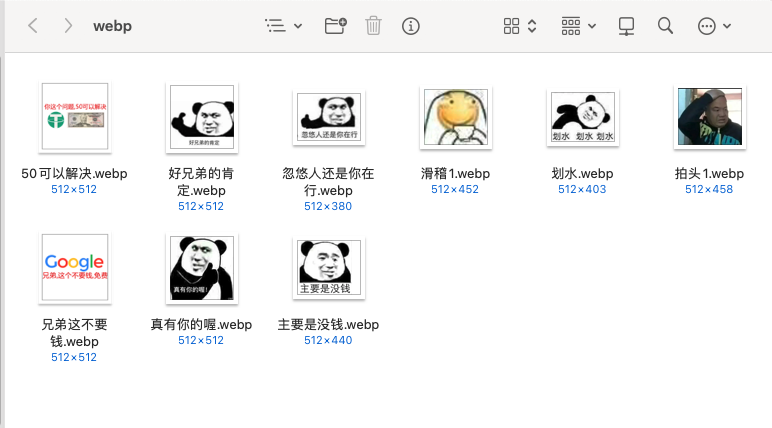The width and height of the screenshot is (772, 428).
Task: Click the 主要是没钱.webp file name label
Action: click(328, 324)
